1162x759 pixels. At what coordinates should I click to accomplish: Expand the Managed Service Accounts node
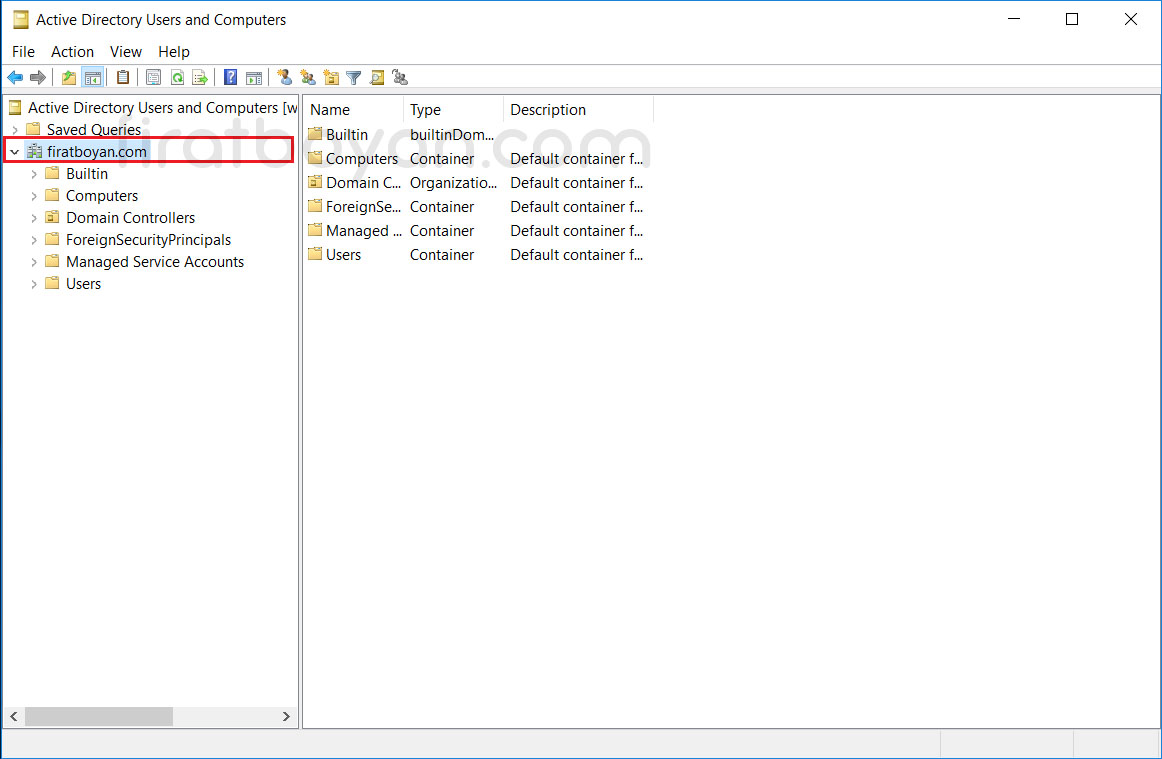click(x=34, y=262)
